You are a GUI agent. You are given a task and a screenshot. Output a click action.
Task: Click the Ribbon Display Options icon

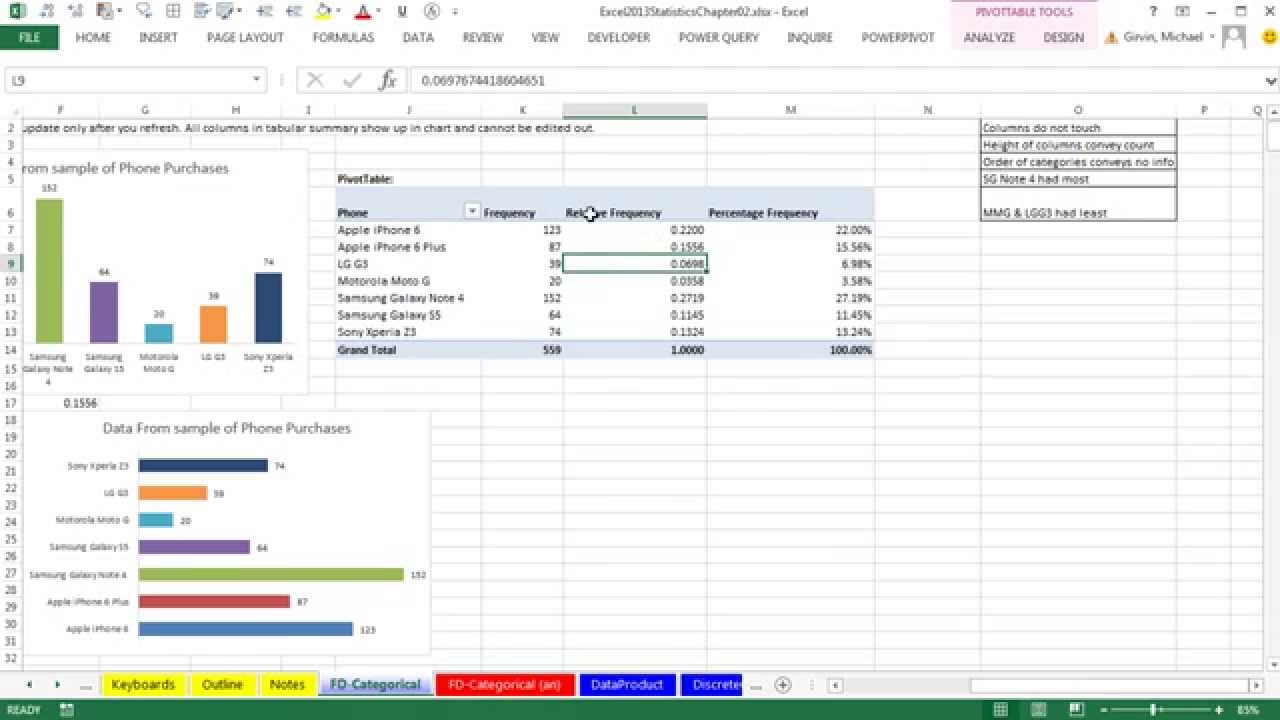coord(1180,12)
